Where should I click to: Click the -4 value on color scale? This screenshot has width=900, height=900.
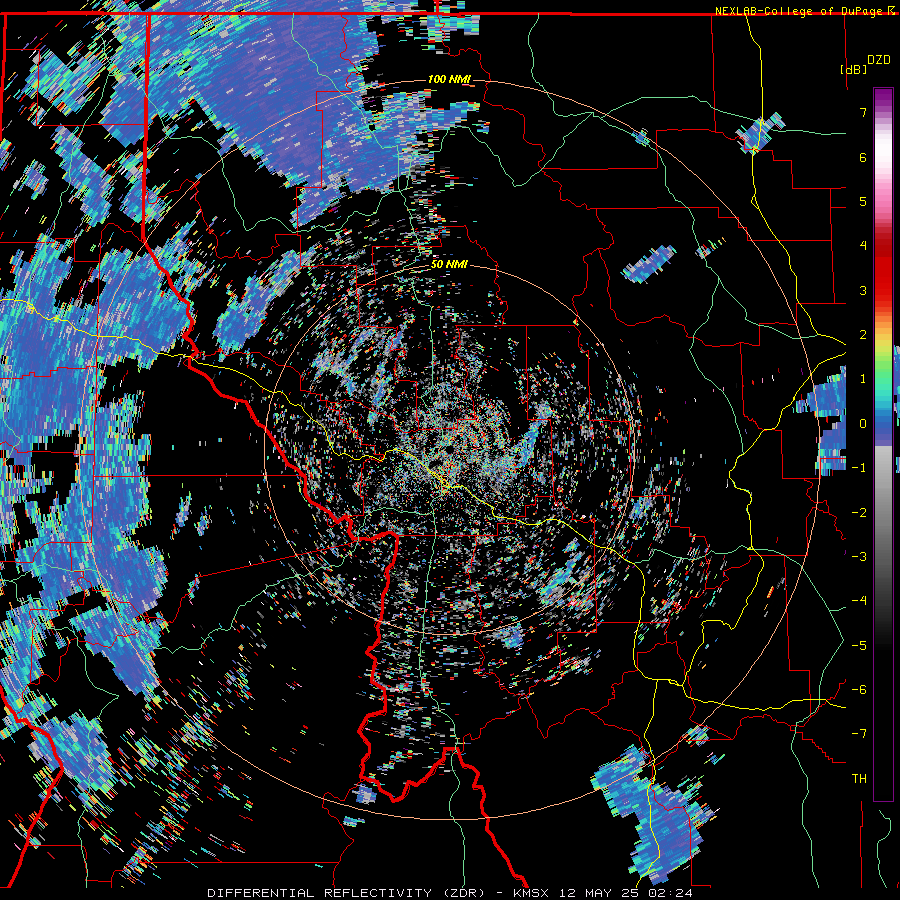coord(859,601)
